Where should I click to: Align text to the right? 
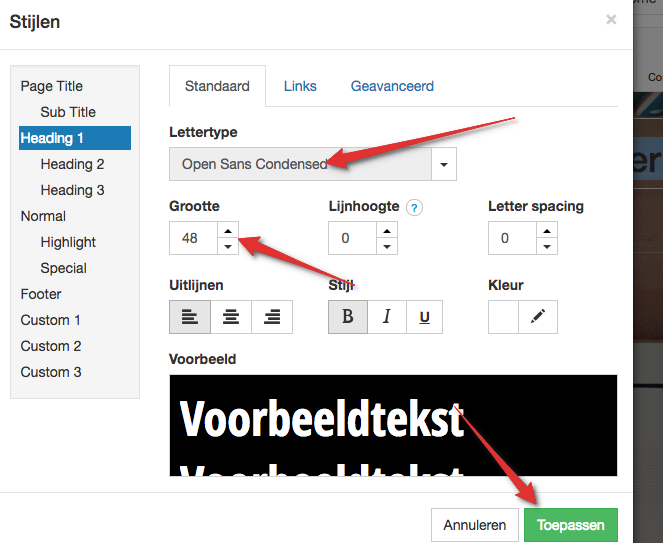tap(272, 317)
